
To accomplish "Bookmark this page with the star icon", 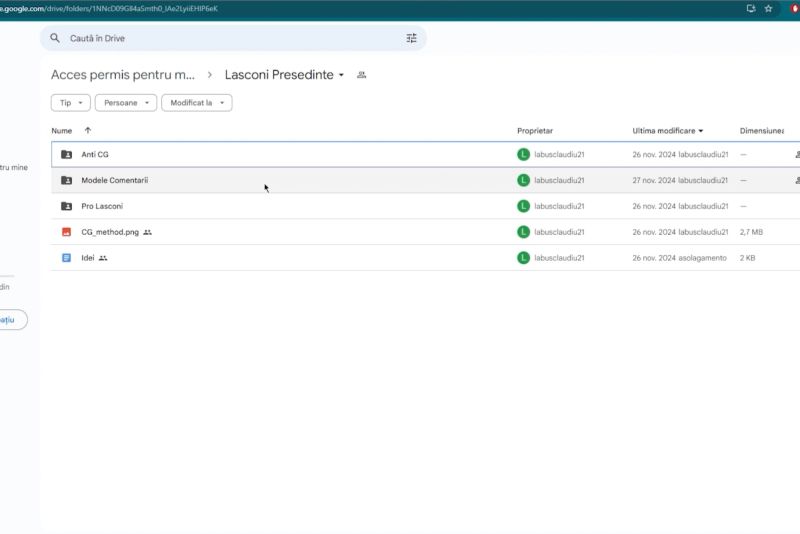I will pyautogui.click(x=768, y=8).
